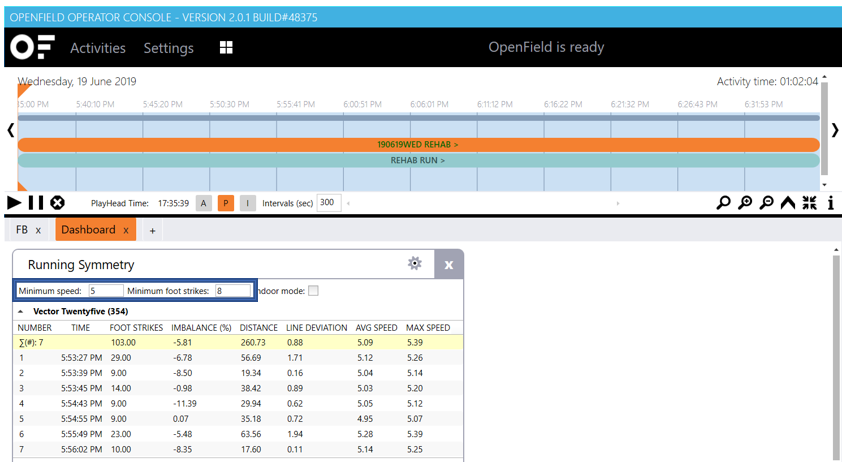Switch to the FB tab
The width and height of the screenshot is (842, 468).
[x=21, y=230]
